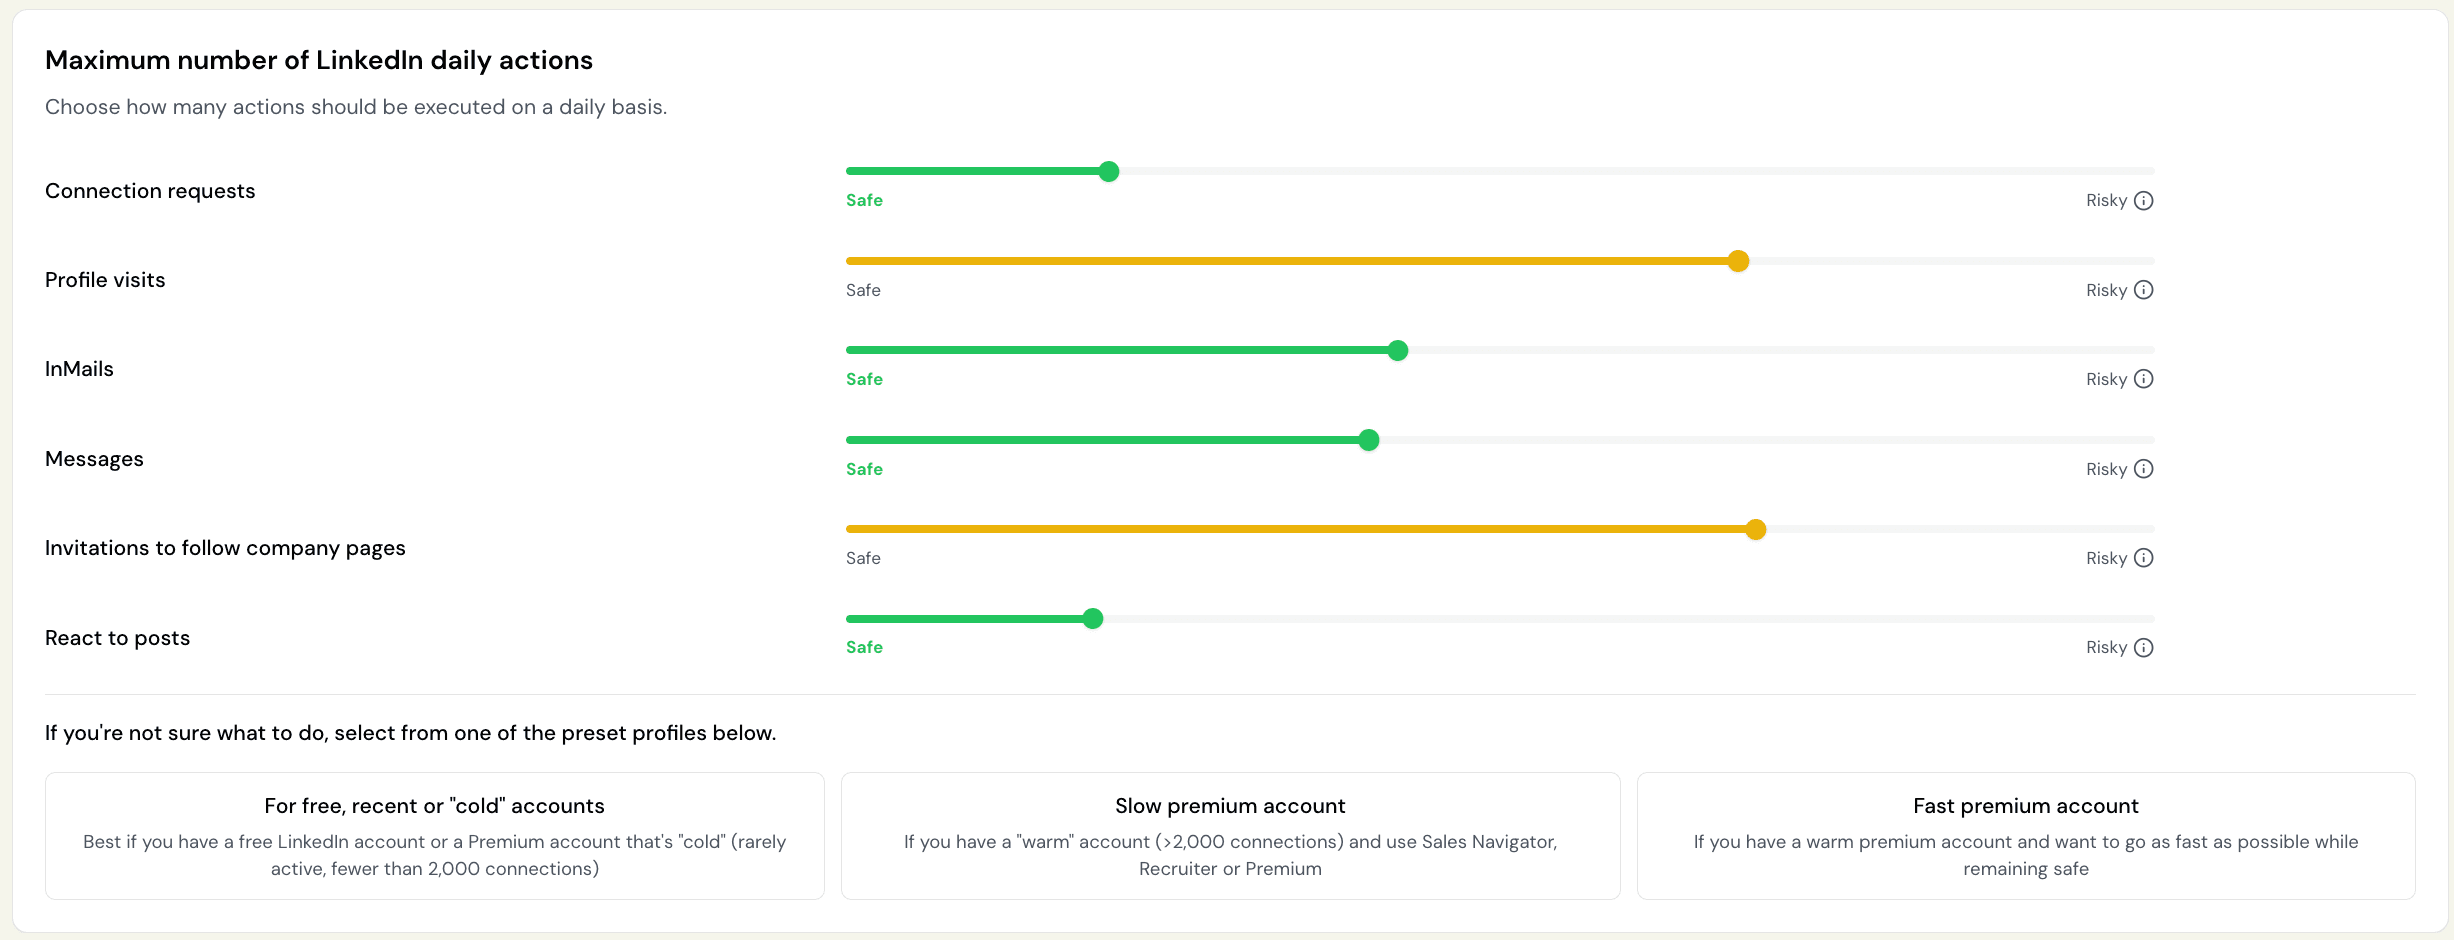Click the React to posts Risky info icon
Viewport: 2454px width, 940px height.
[2143, 647]
